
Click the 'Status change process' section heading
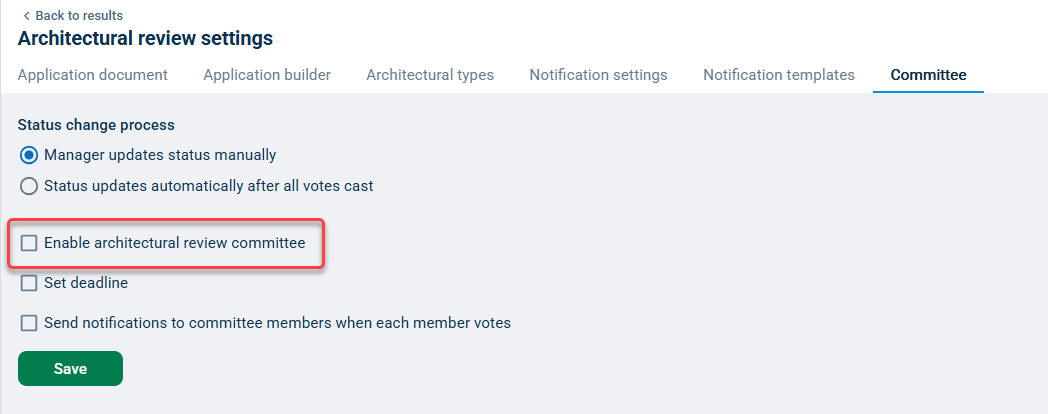point(96,125)
